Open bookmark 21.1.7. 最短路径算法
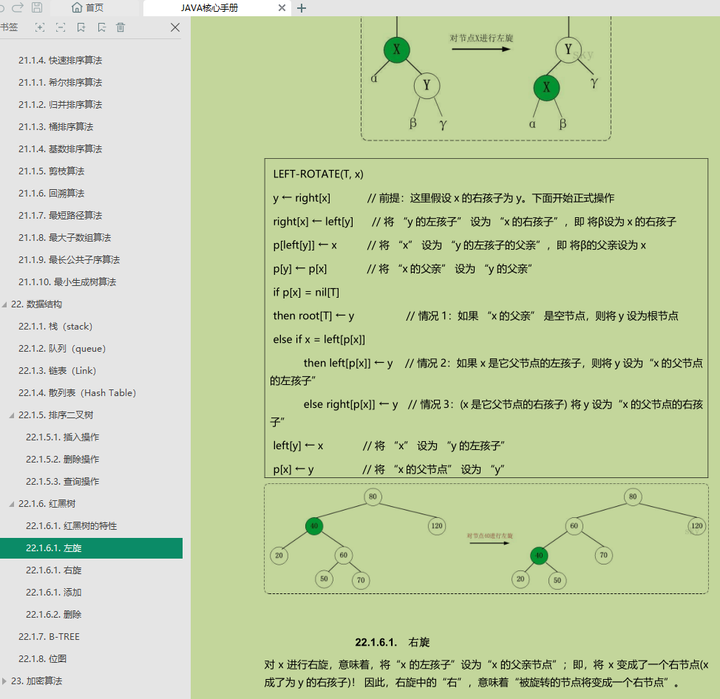The width and height of the screenshot is (720, 699). pos(60,215)
